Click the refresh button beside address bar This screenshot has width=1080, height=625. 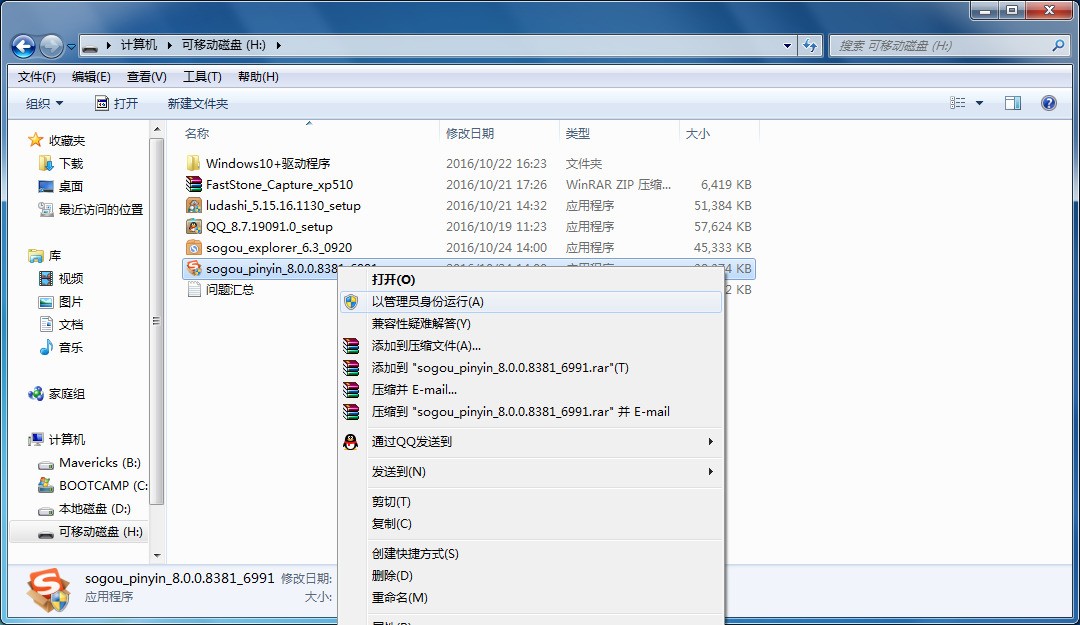(x=810, y=46)
